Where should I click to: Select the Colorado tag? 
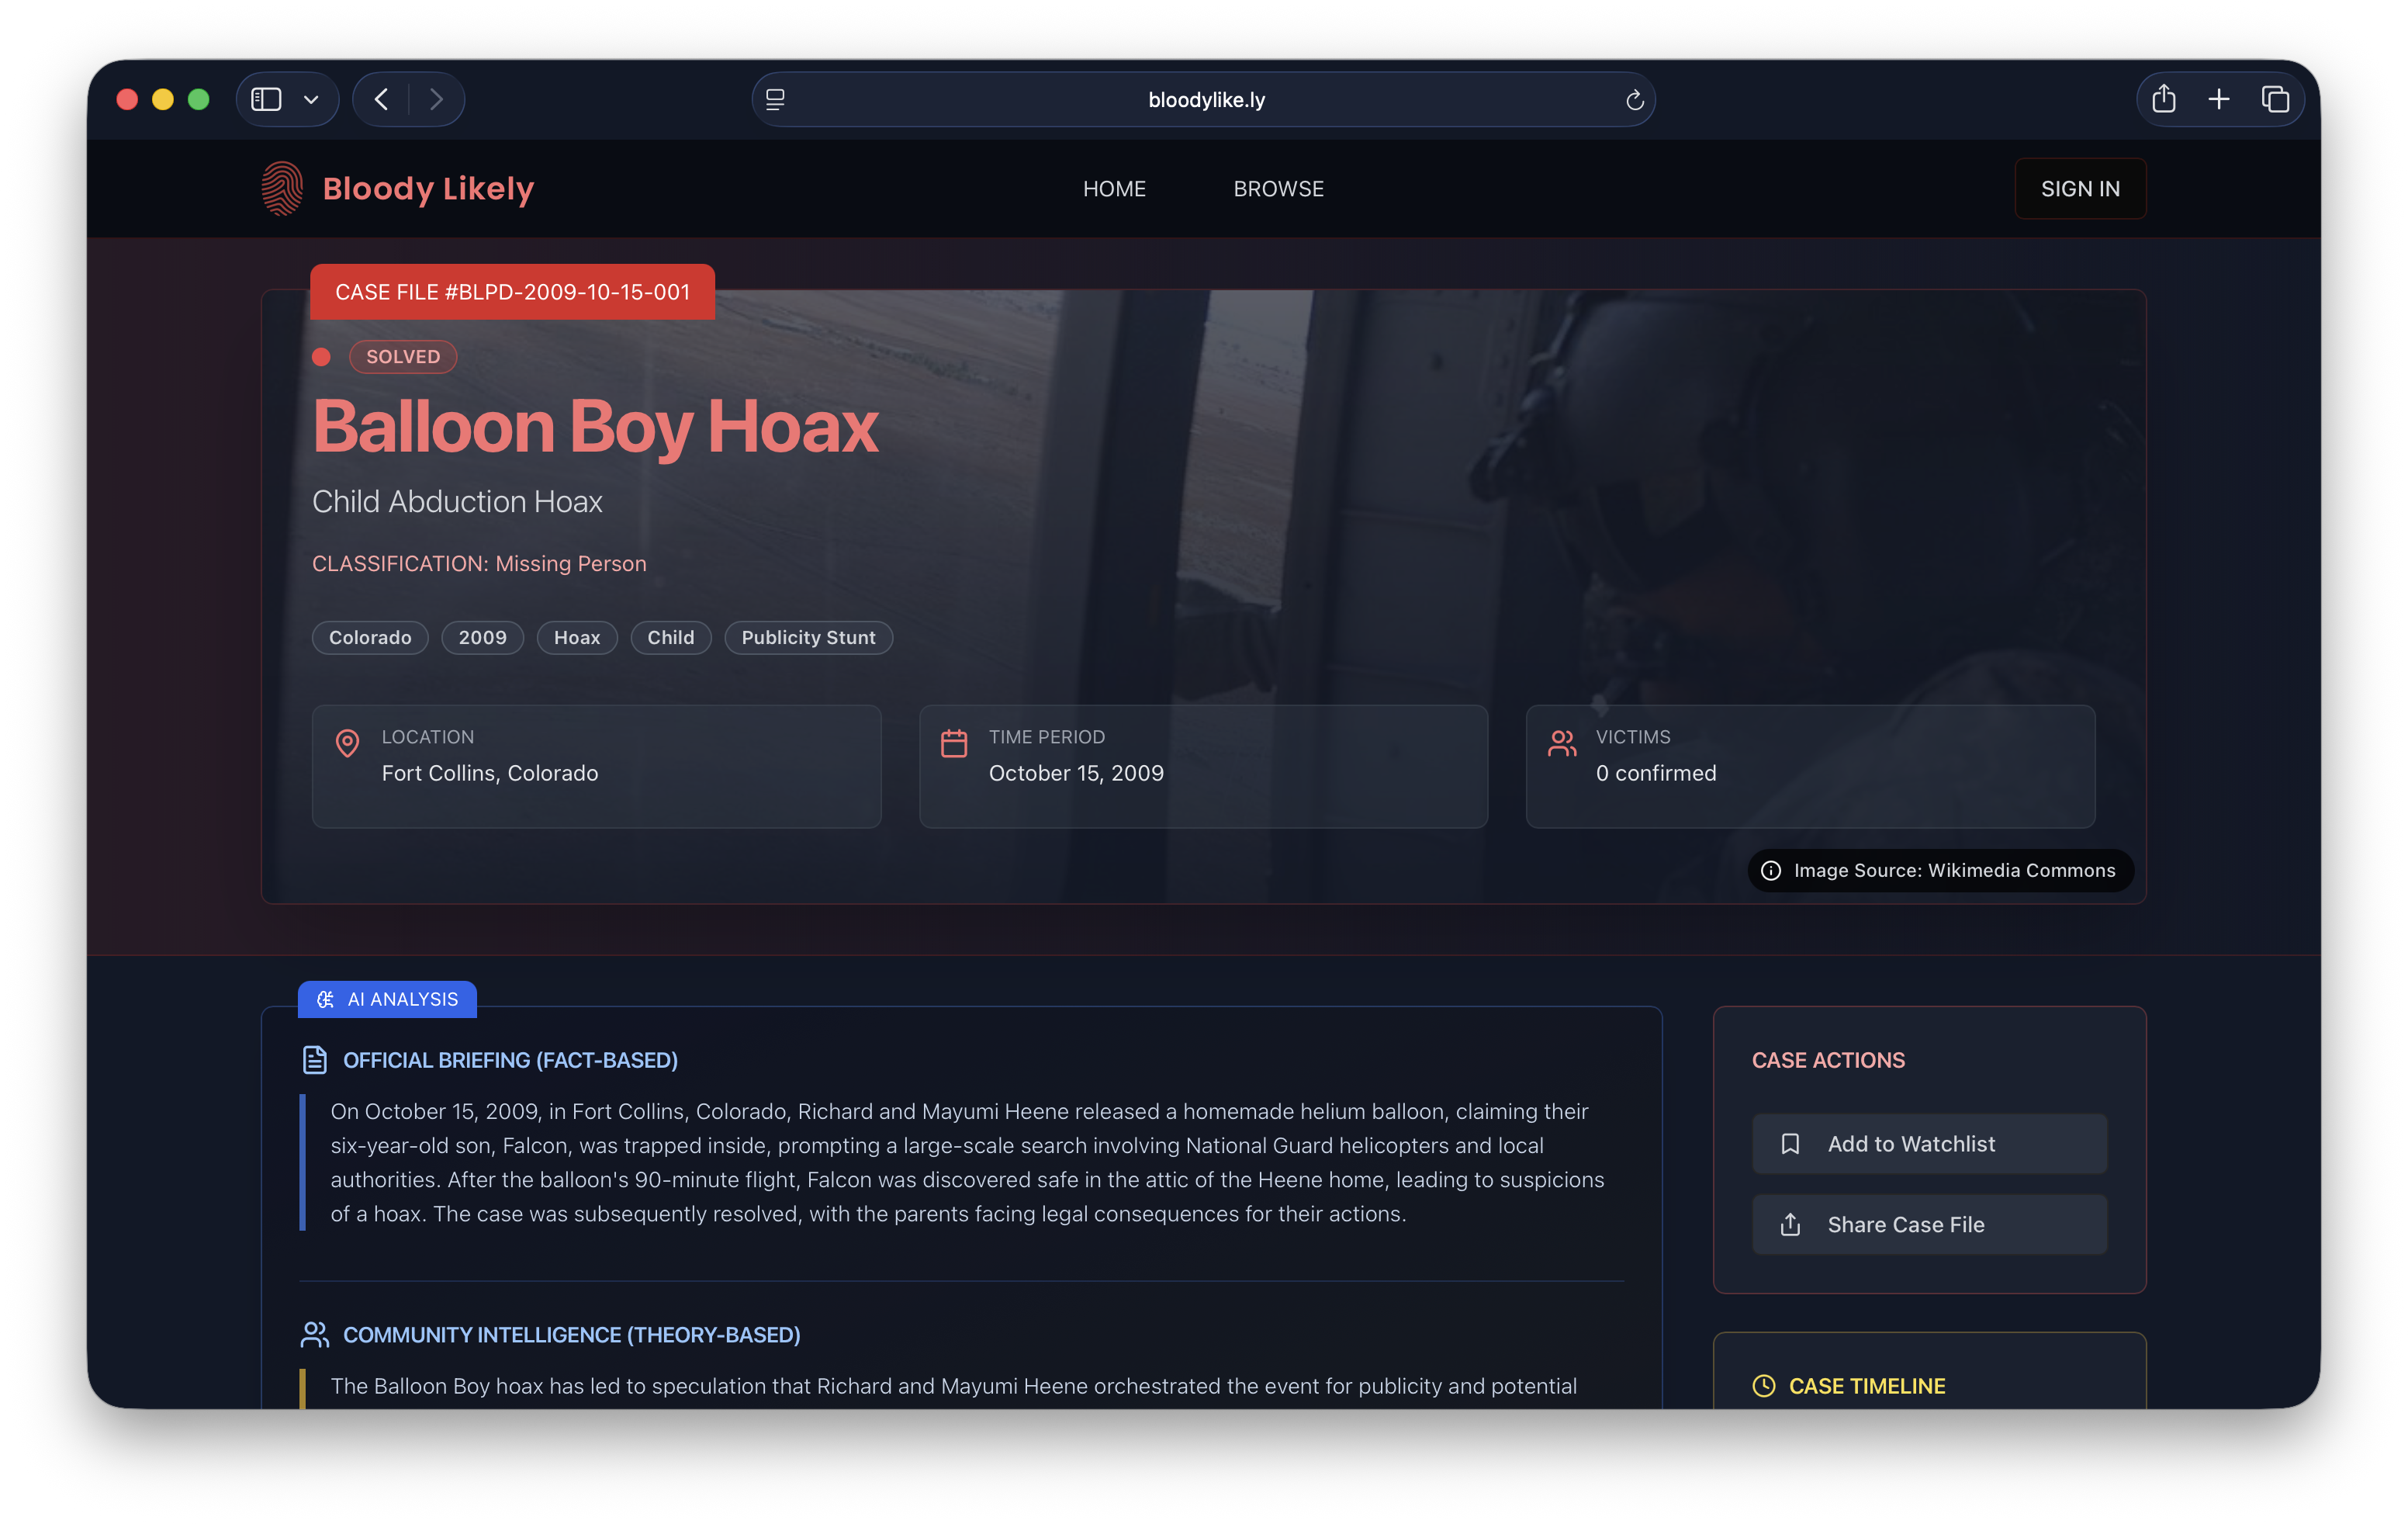(x=370, y=637)
